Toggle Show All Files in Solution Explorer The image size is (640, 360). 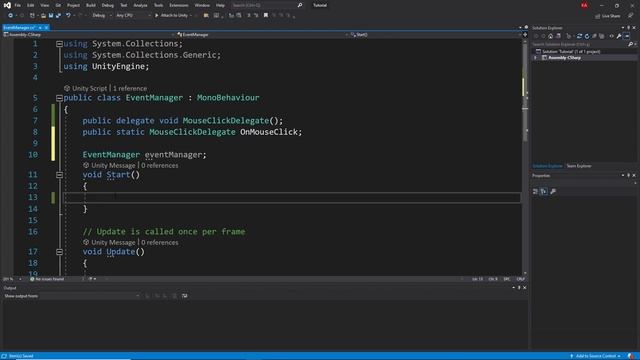coord(602,36)
